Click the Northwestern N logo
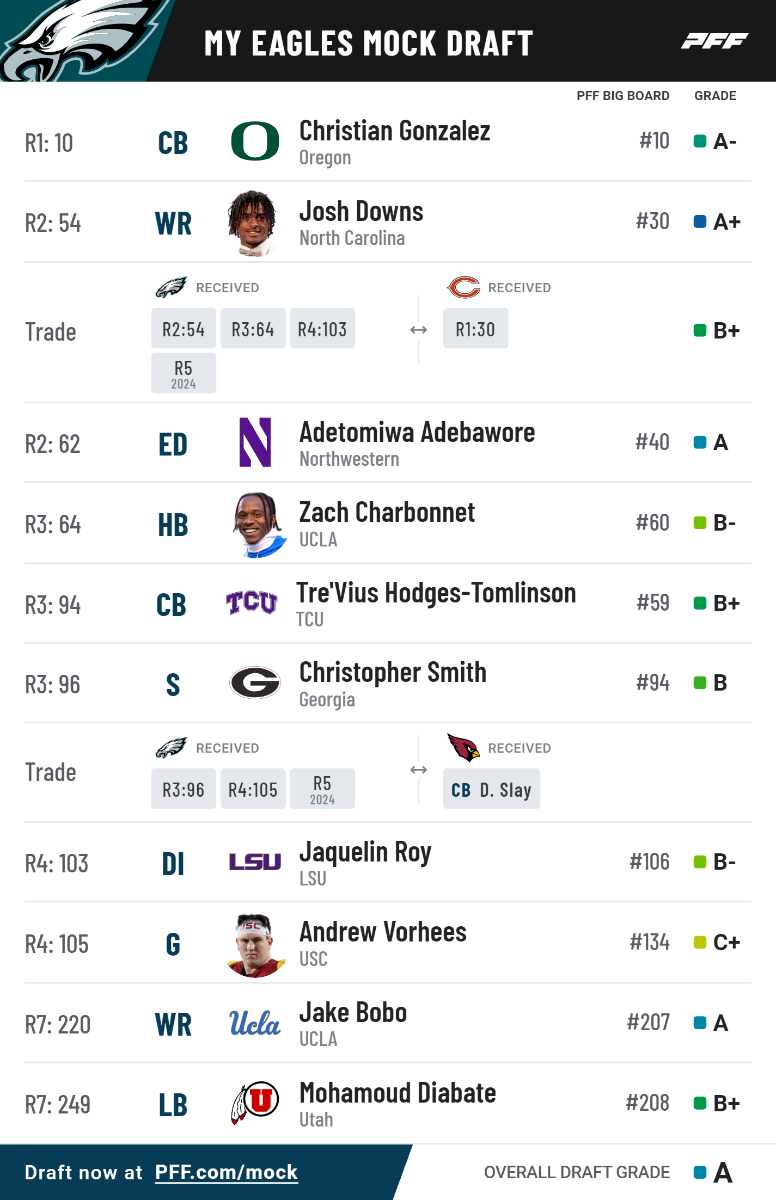Image resolution: width=776 pixels, height=1200 pixels. pyautogui.click(x=255, y=443)
